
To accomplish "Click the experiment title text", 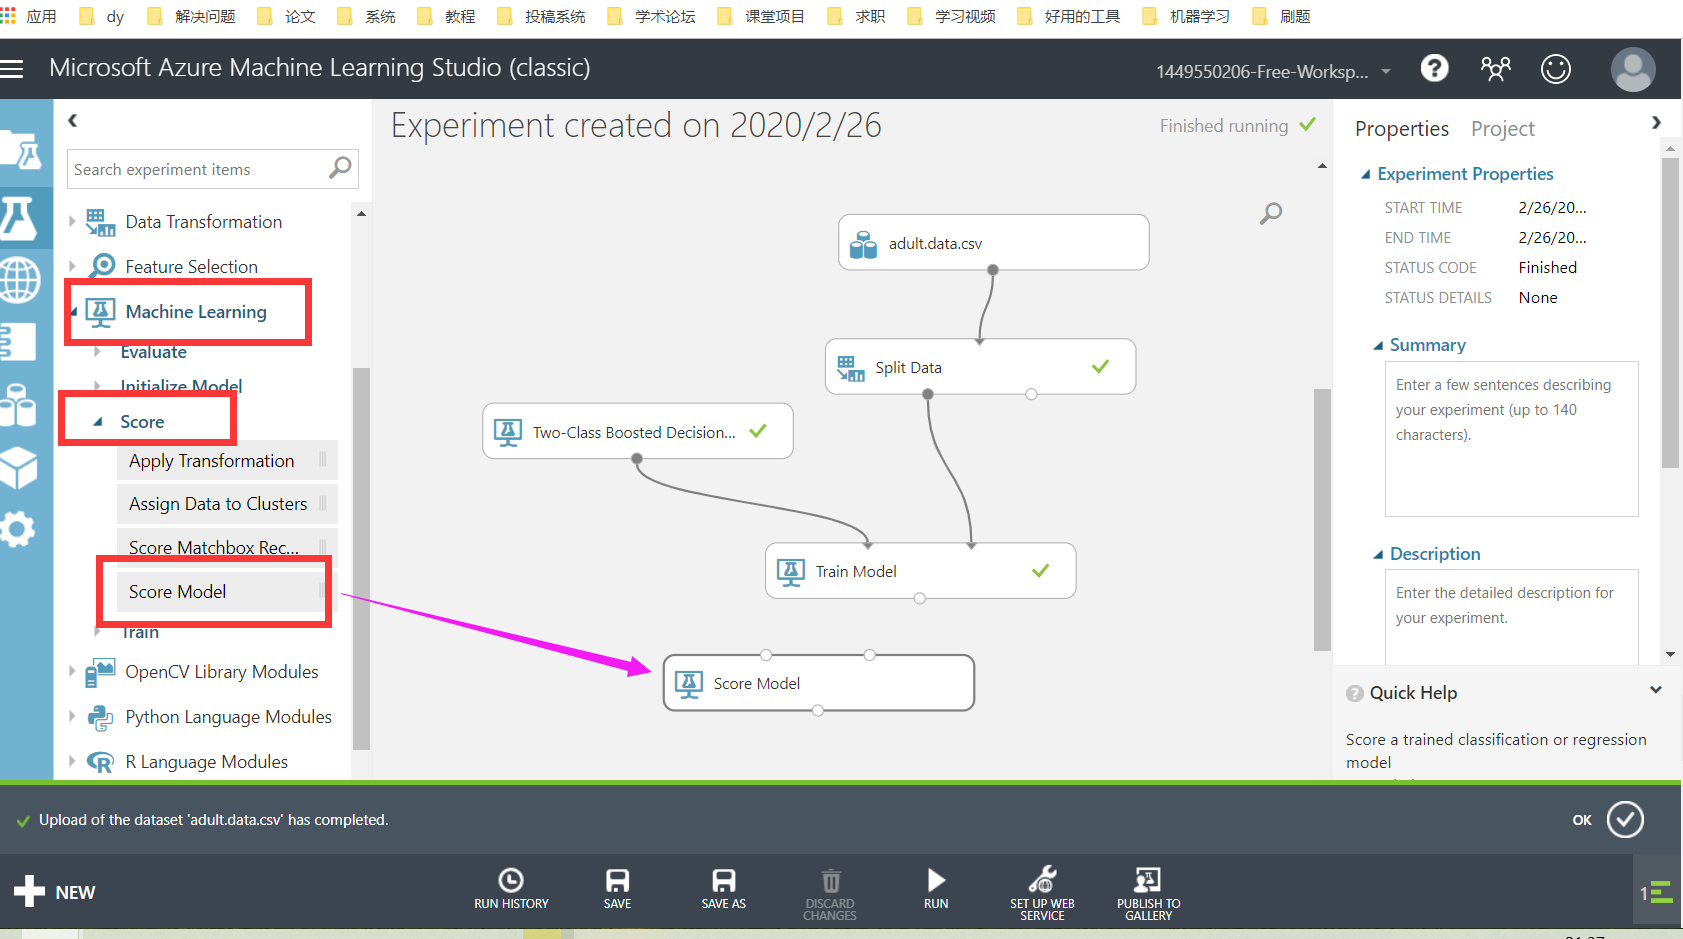I will (636, 126).
